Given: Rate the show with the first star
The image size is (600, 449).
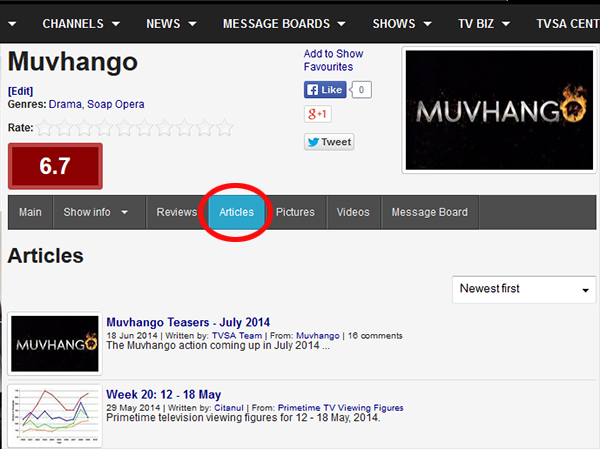Looking at the screenshot, I should tap(45, 128).
